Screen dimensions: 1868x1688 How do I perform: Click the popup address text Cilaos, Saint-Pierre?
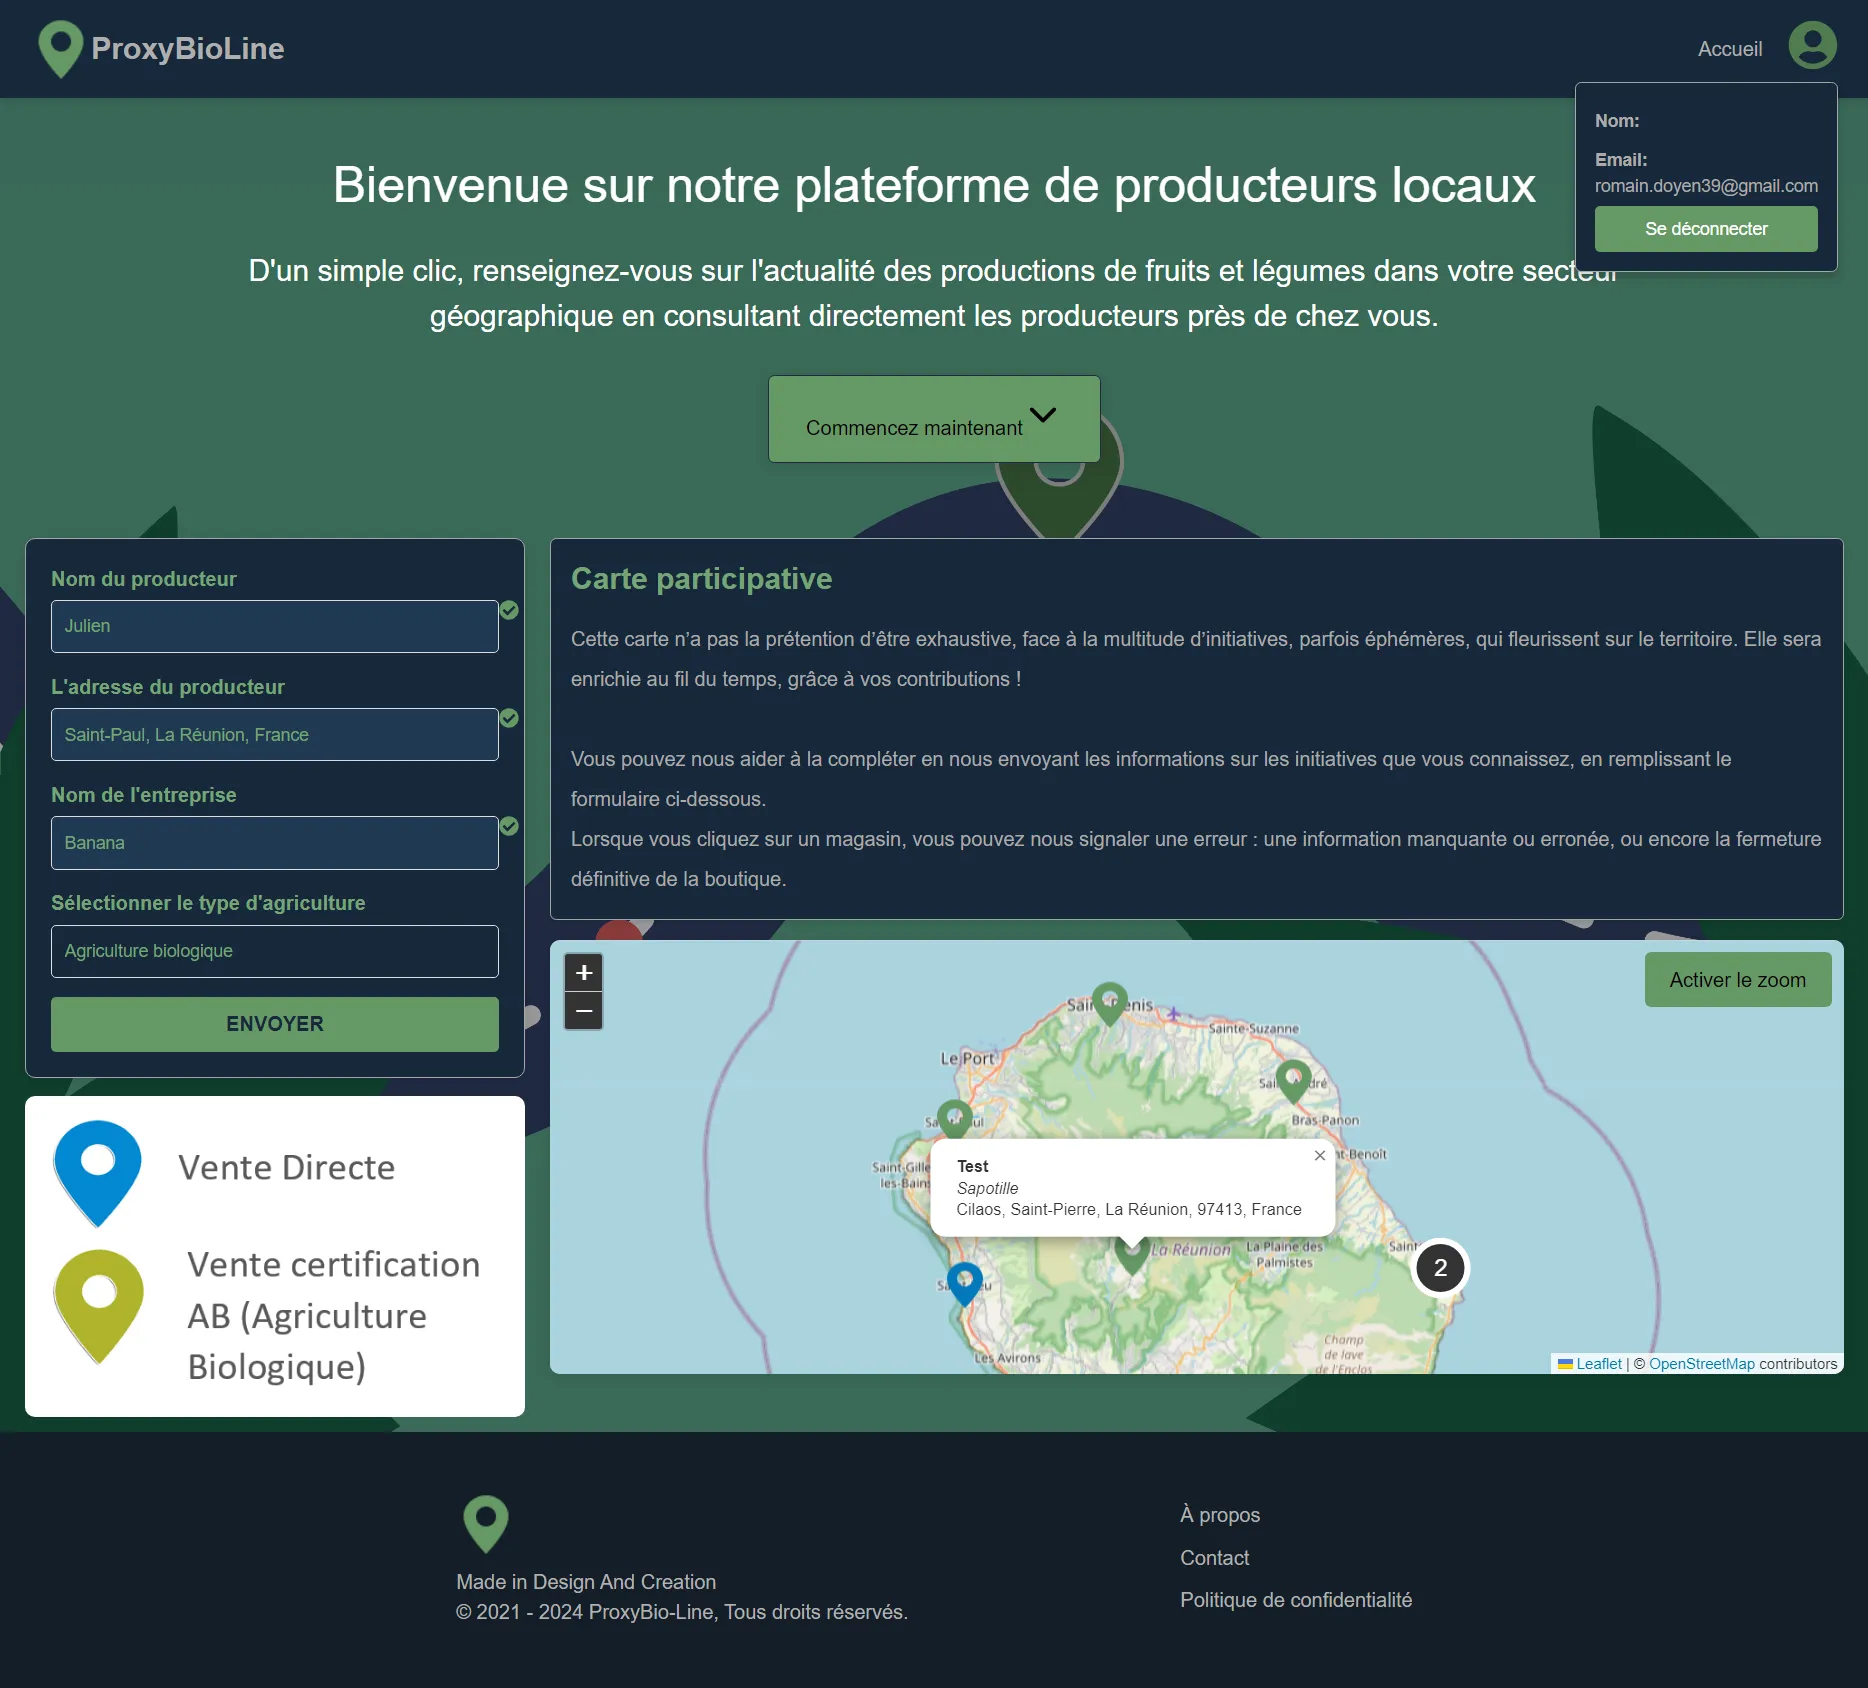[x=1128, y=1209]
